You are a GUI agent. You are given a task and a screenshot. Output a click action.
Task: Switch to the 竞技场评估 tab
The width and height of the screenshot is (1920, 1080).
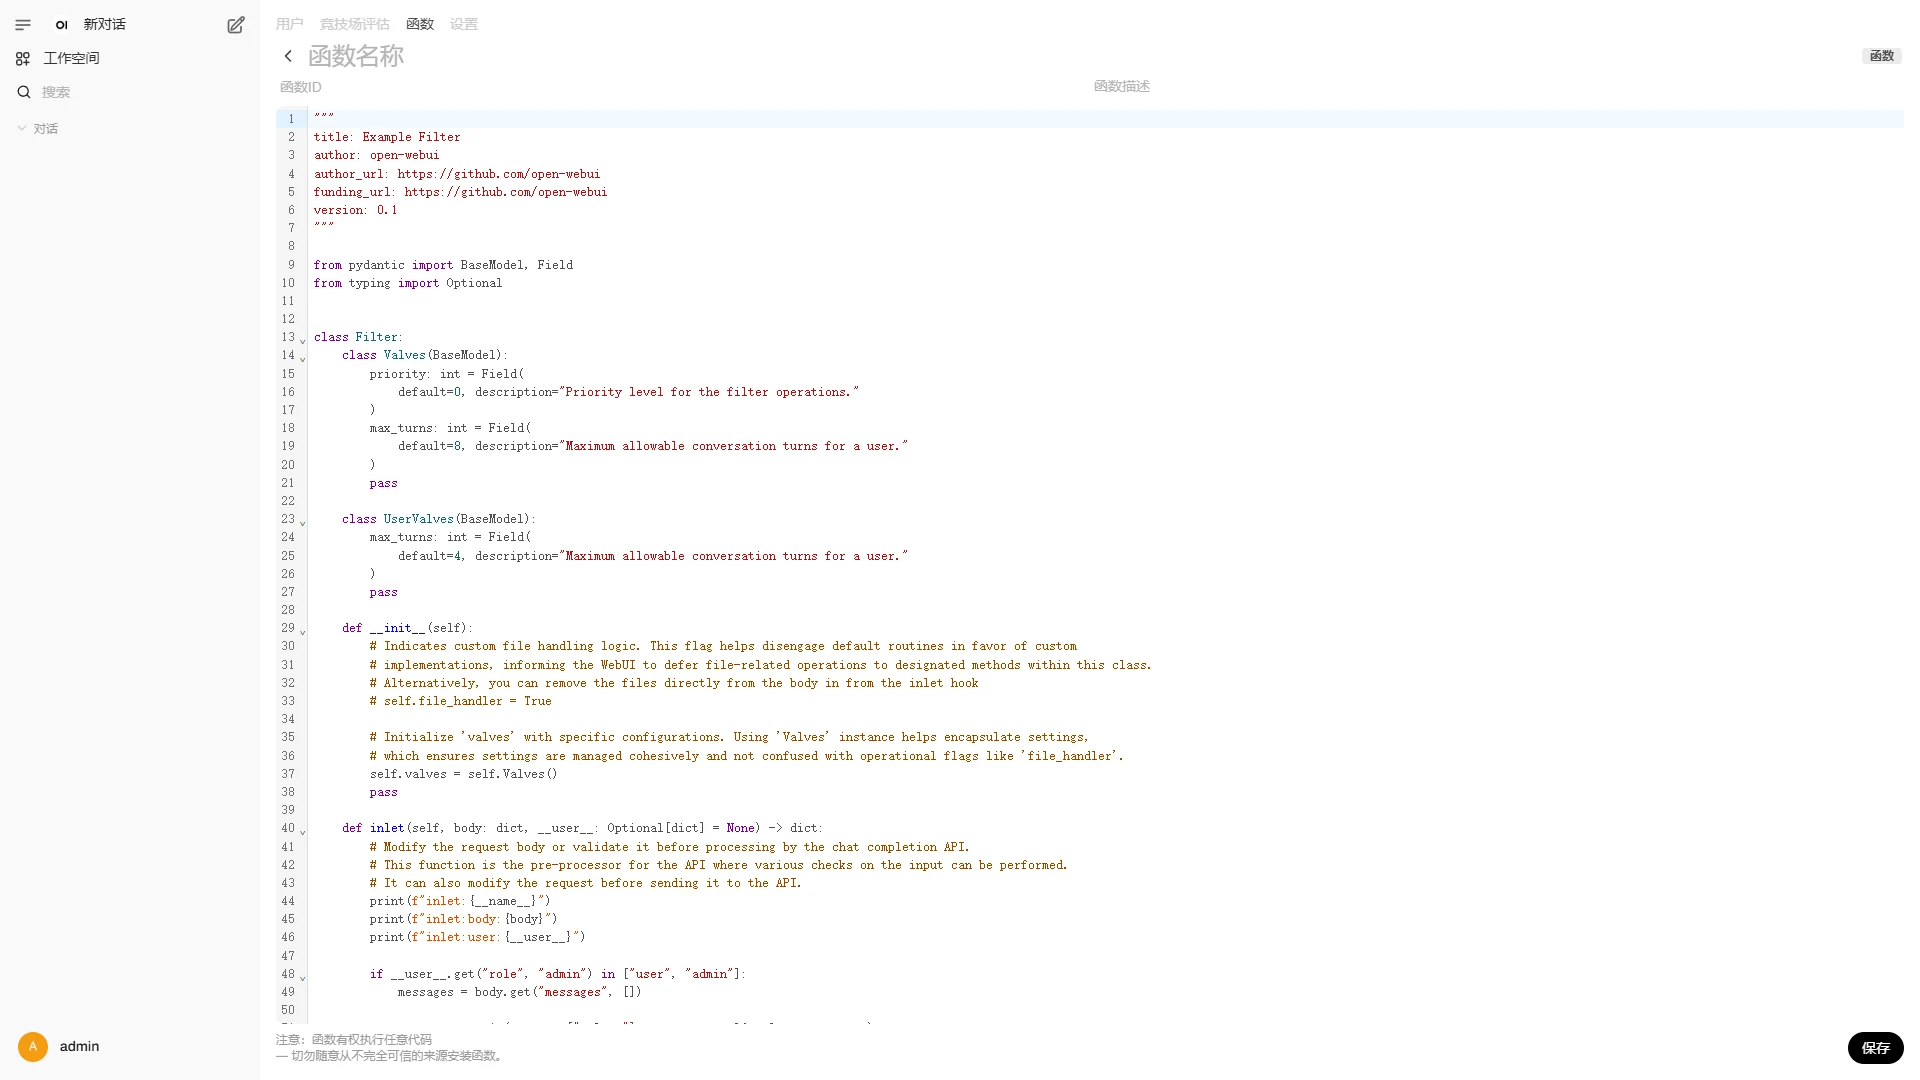click(354, 24)
